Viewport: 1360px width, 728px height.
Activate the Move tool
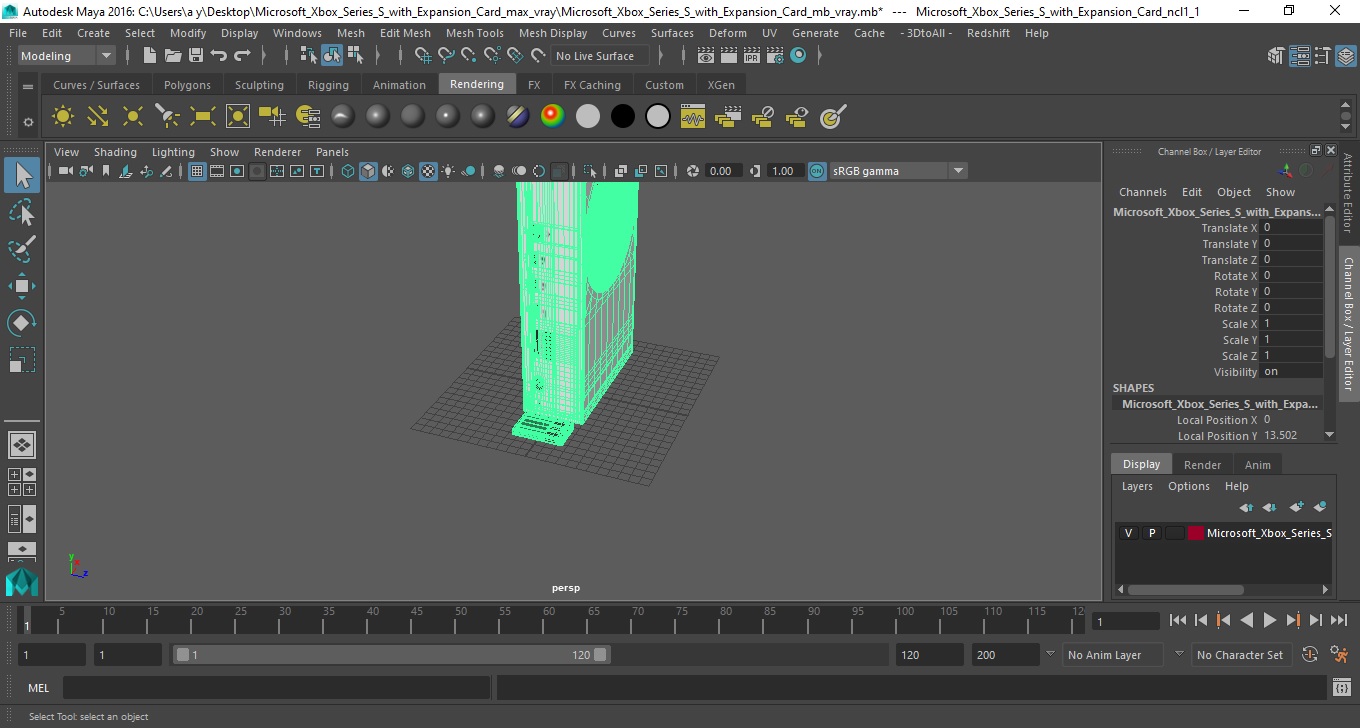(22, 286)
